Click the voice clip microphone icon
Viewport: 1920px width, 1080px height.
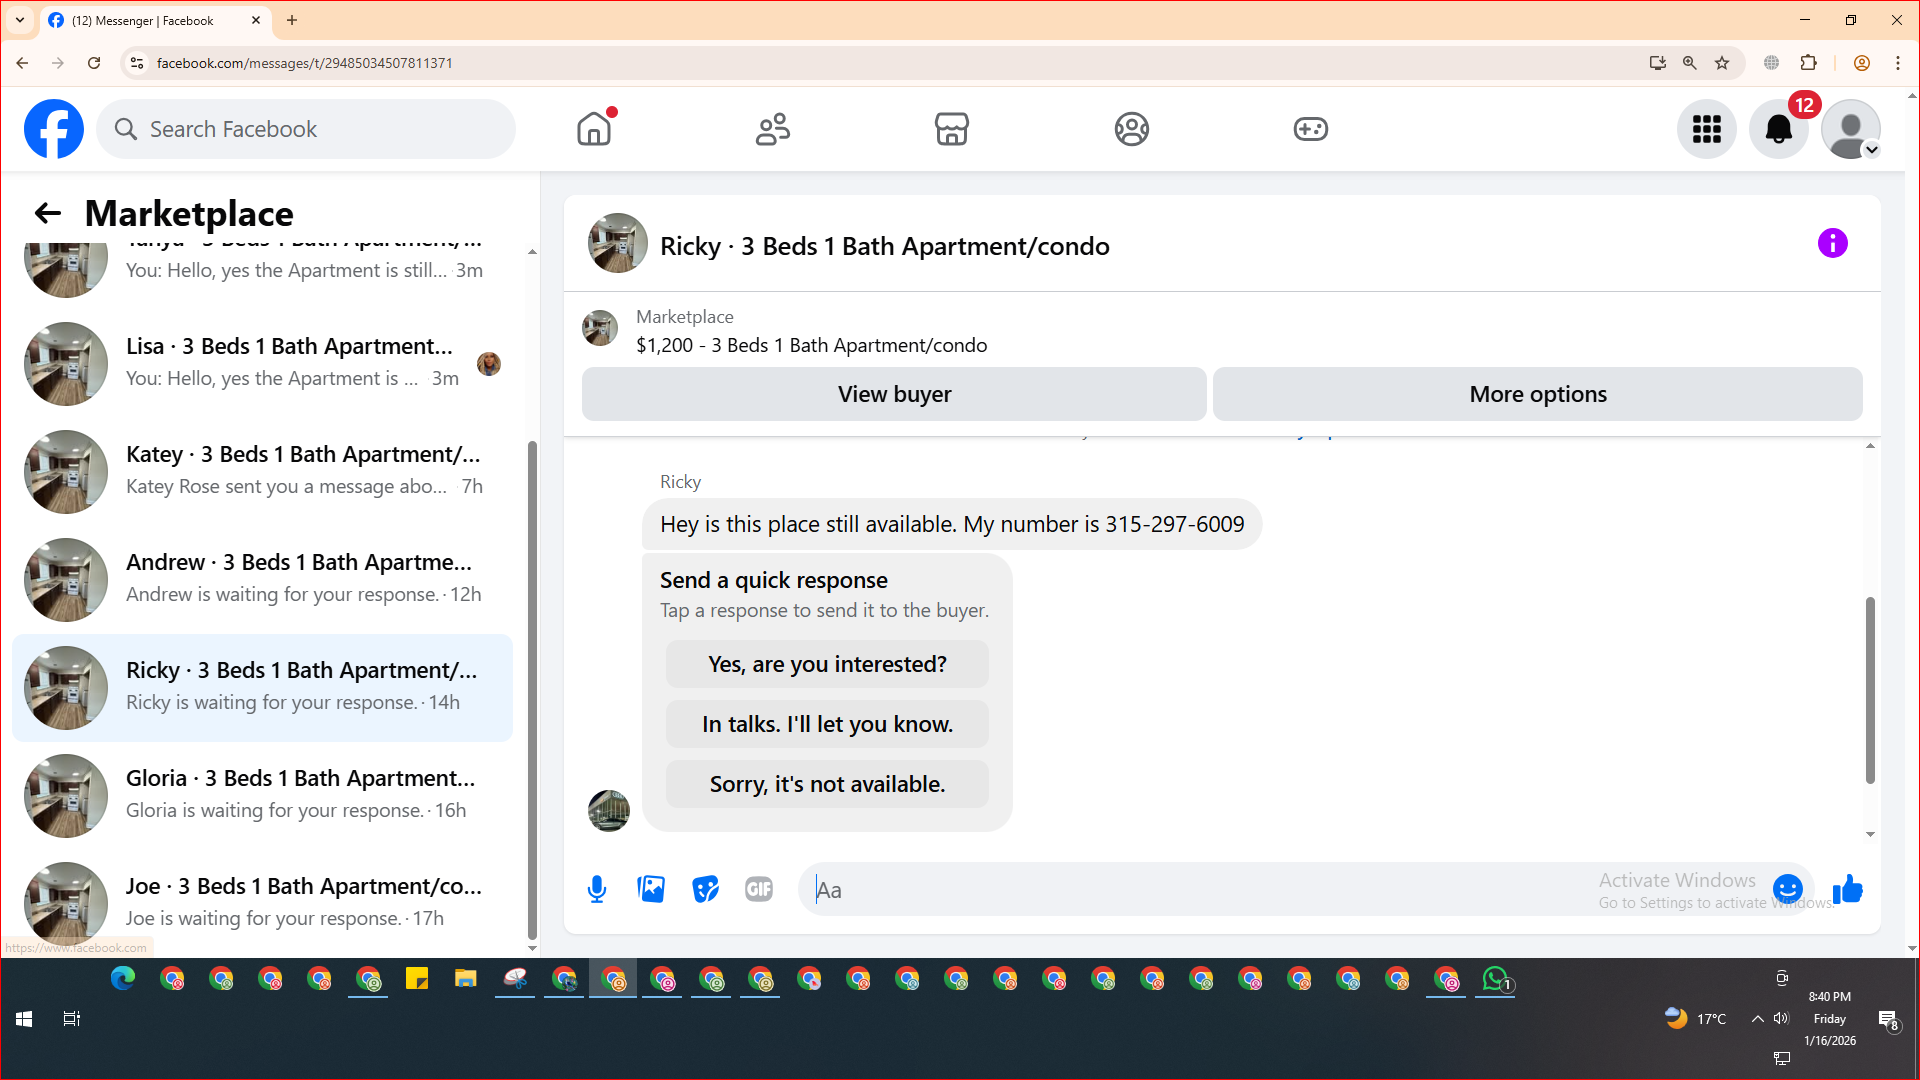pyautogui.click(x=597, y=889)
